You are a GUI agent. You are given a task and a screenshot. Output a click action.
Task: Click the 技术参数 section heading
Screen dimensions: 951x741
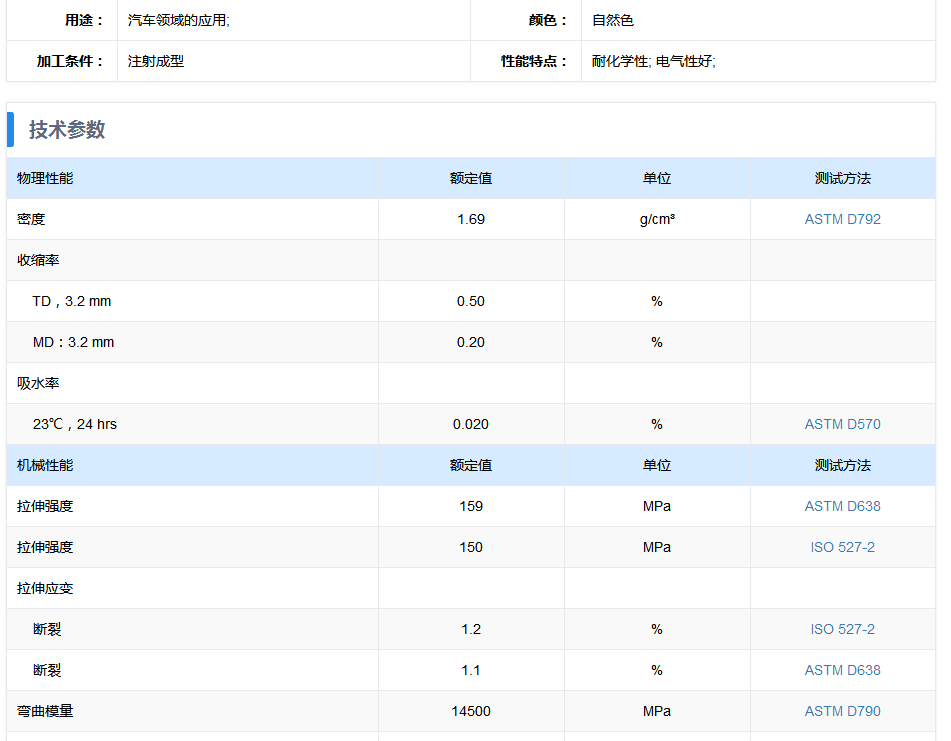67,130
